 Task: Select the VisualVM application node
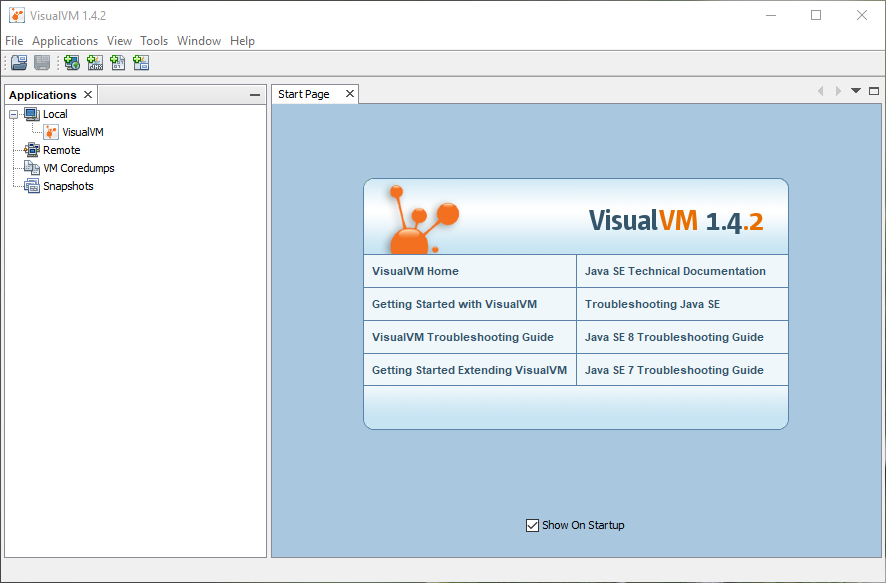point(82,132)
